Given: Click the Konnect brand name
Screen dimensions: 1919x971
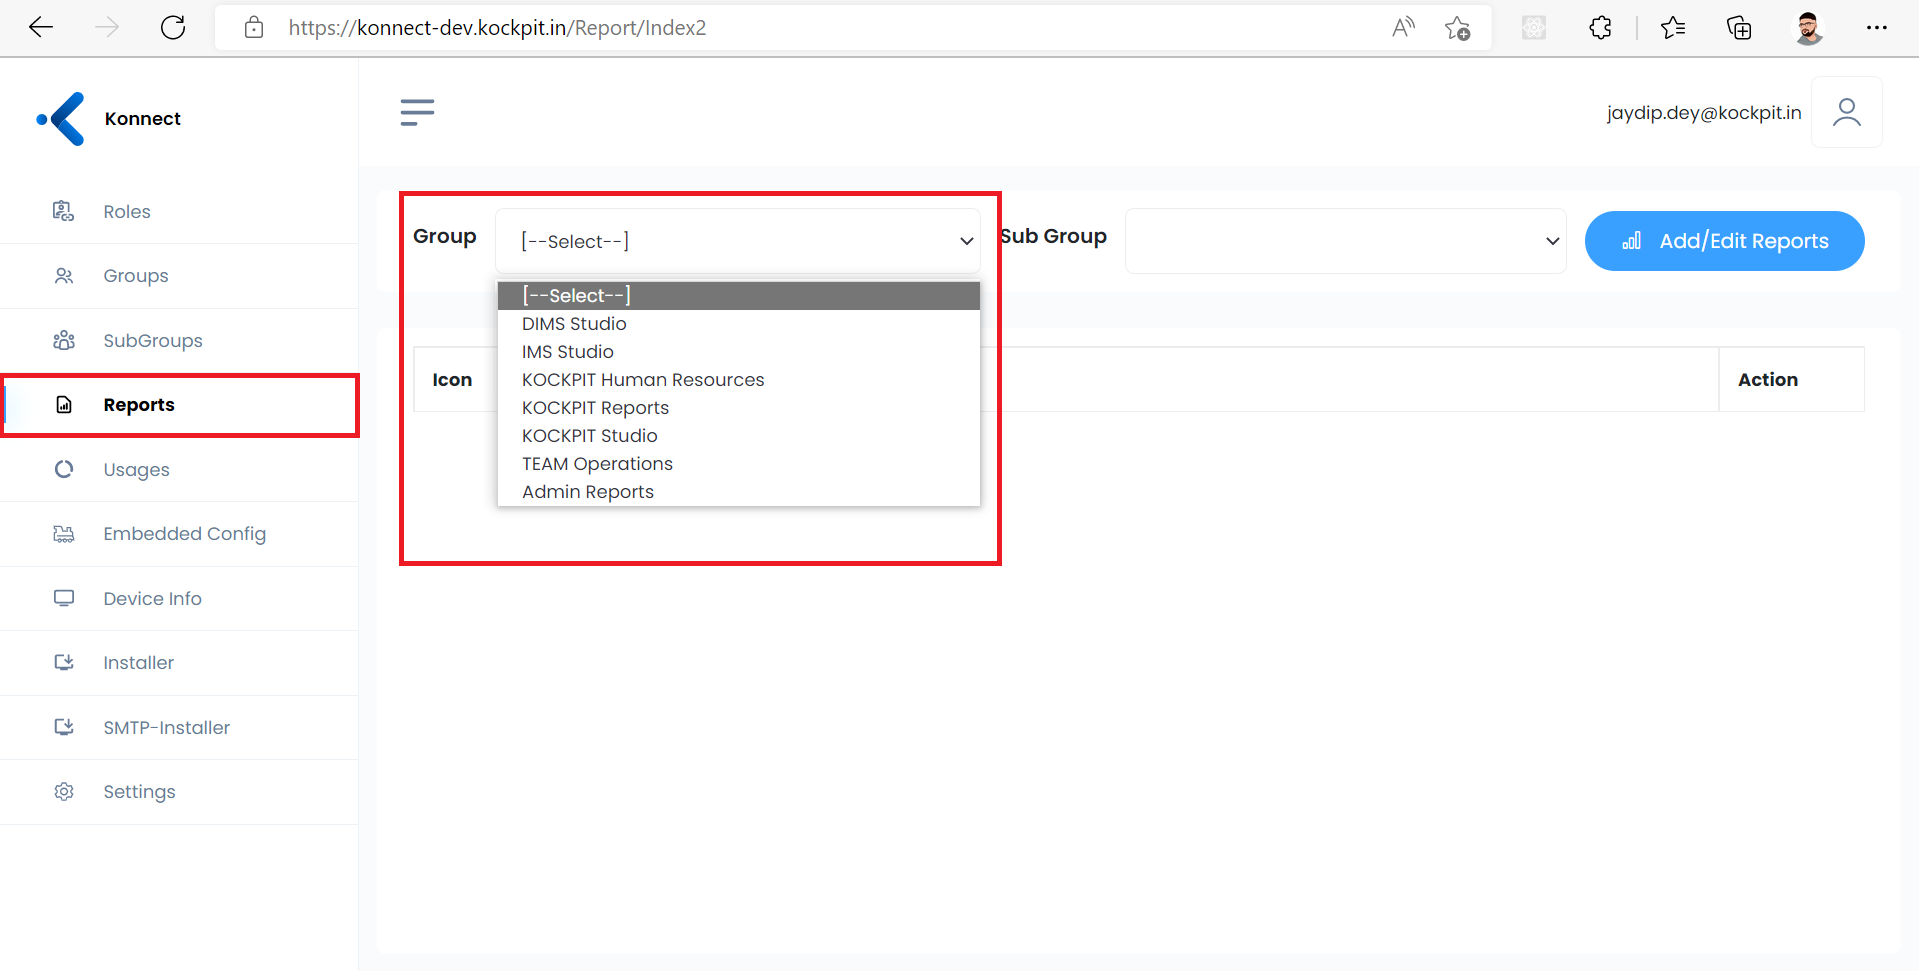Looking at the screenshot, I should 143,119.
